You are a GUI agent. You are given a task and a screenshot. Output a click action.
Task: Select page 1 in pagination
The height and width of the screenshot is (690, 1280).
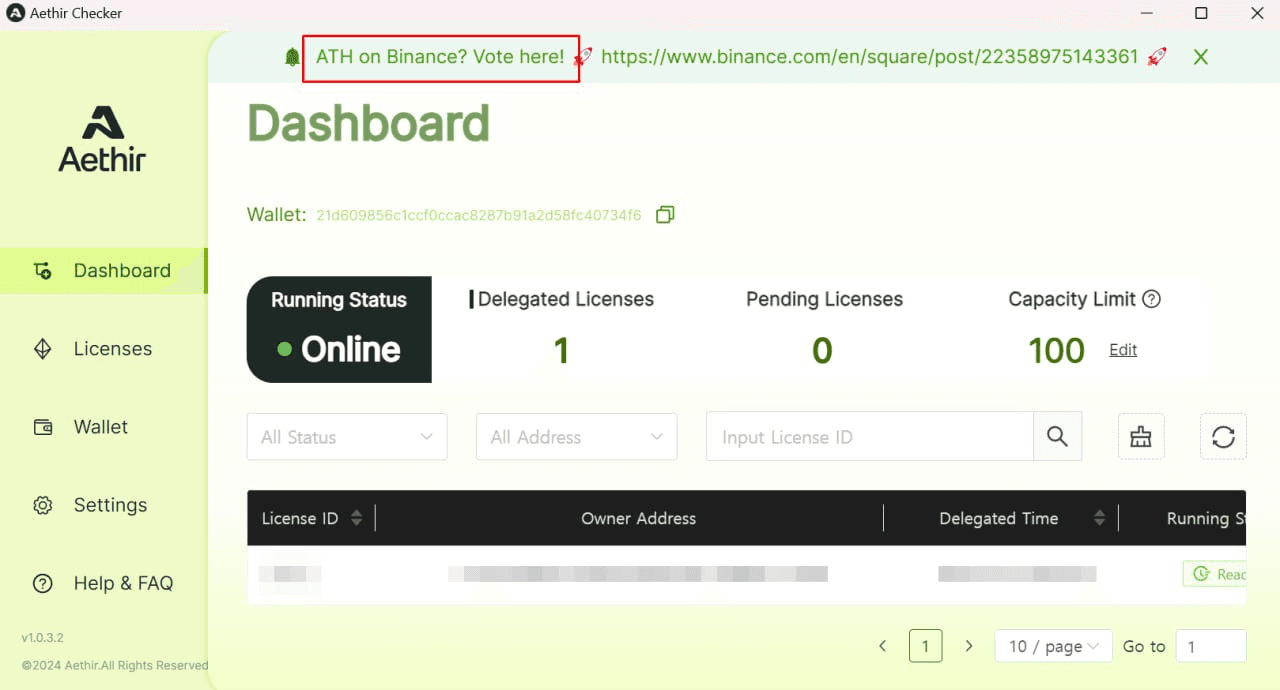[x=925, y=646]
